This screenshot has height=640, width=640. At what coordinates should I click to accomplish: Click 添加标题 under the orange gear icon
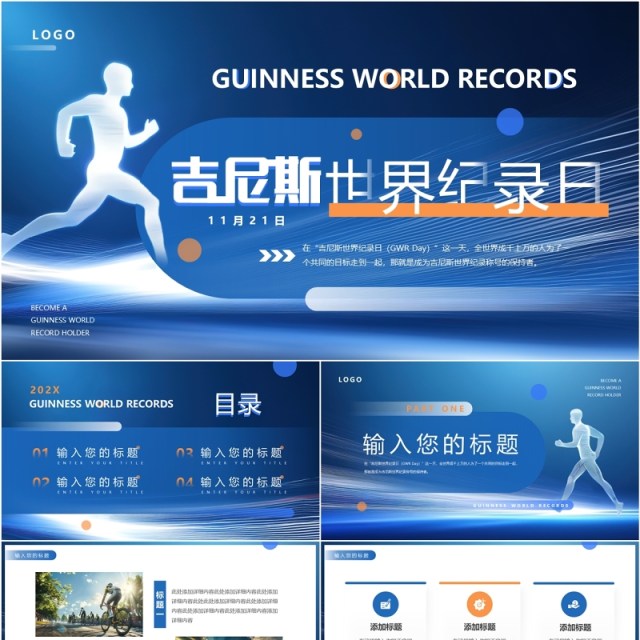click(479, 627)
